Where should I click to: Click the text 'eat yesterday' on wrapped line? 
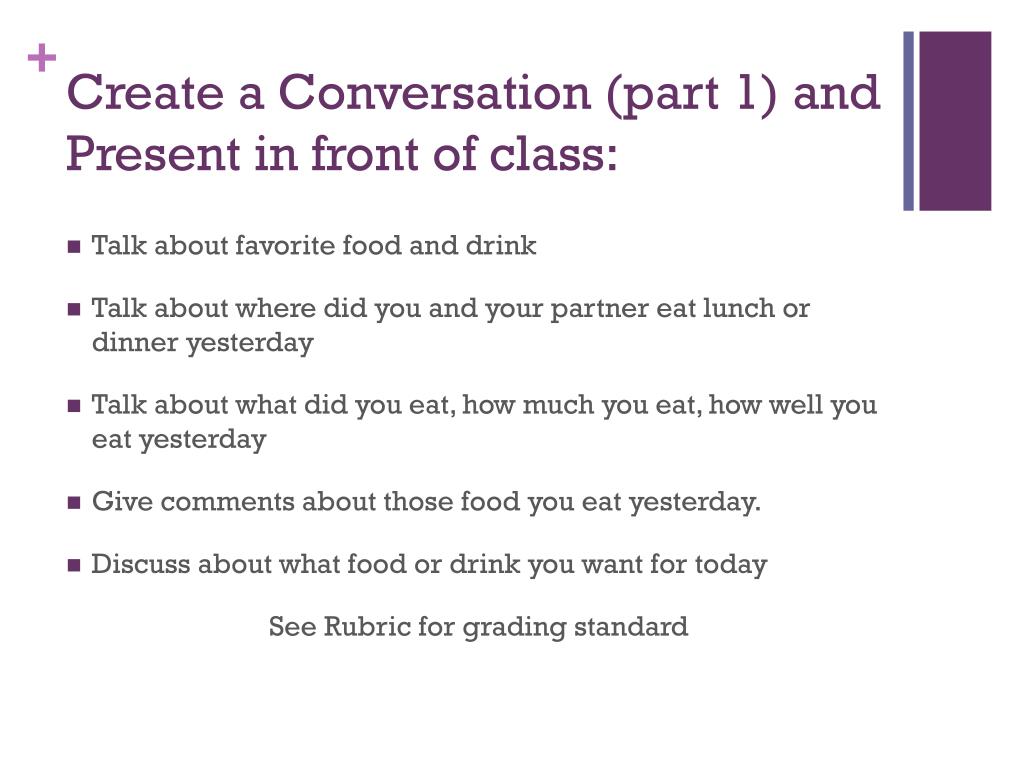[x=179, y=440]
